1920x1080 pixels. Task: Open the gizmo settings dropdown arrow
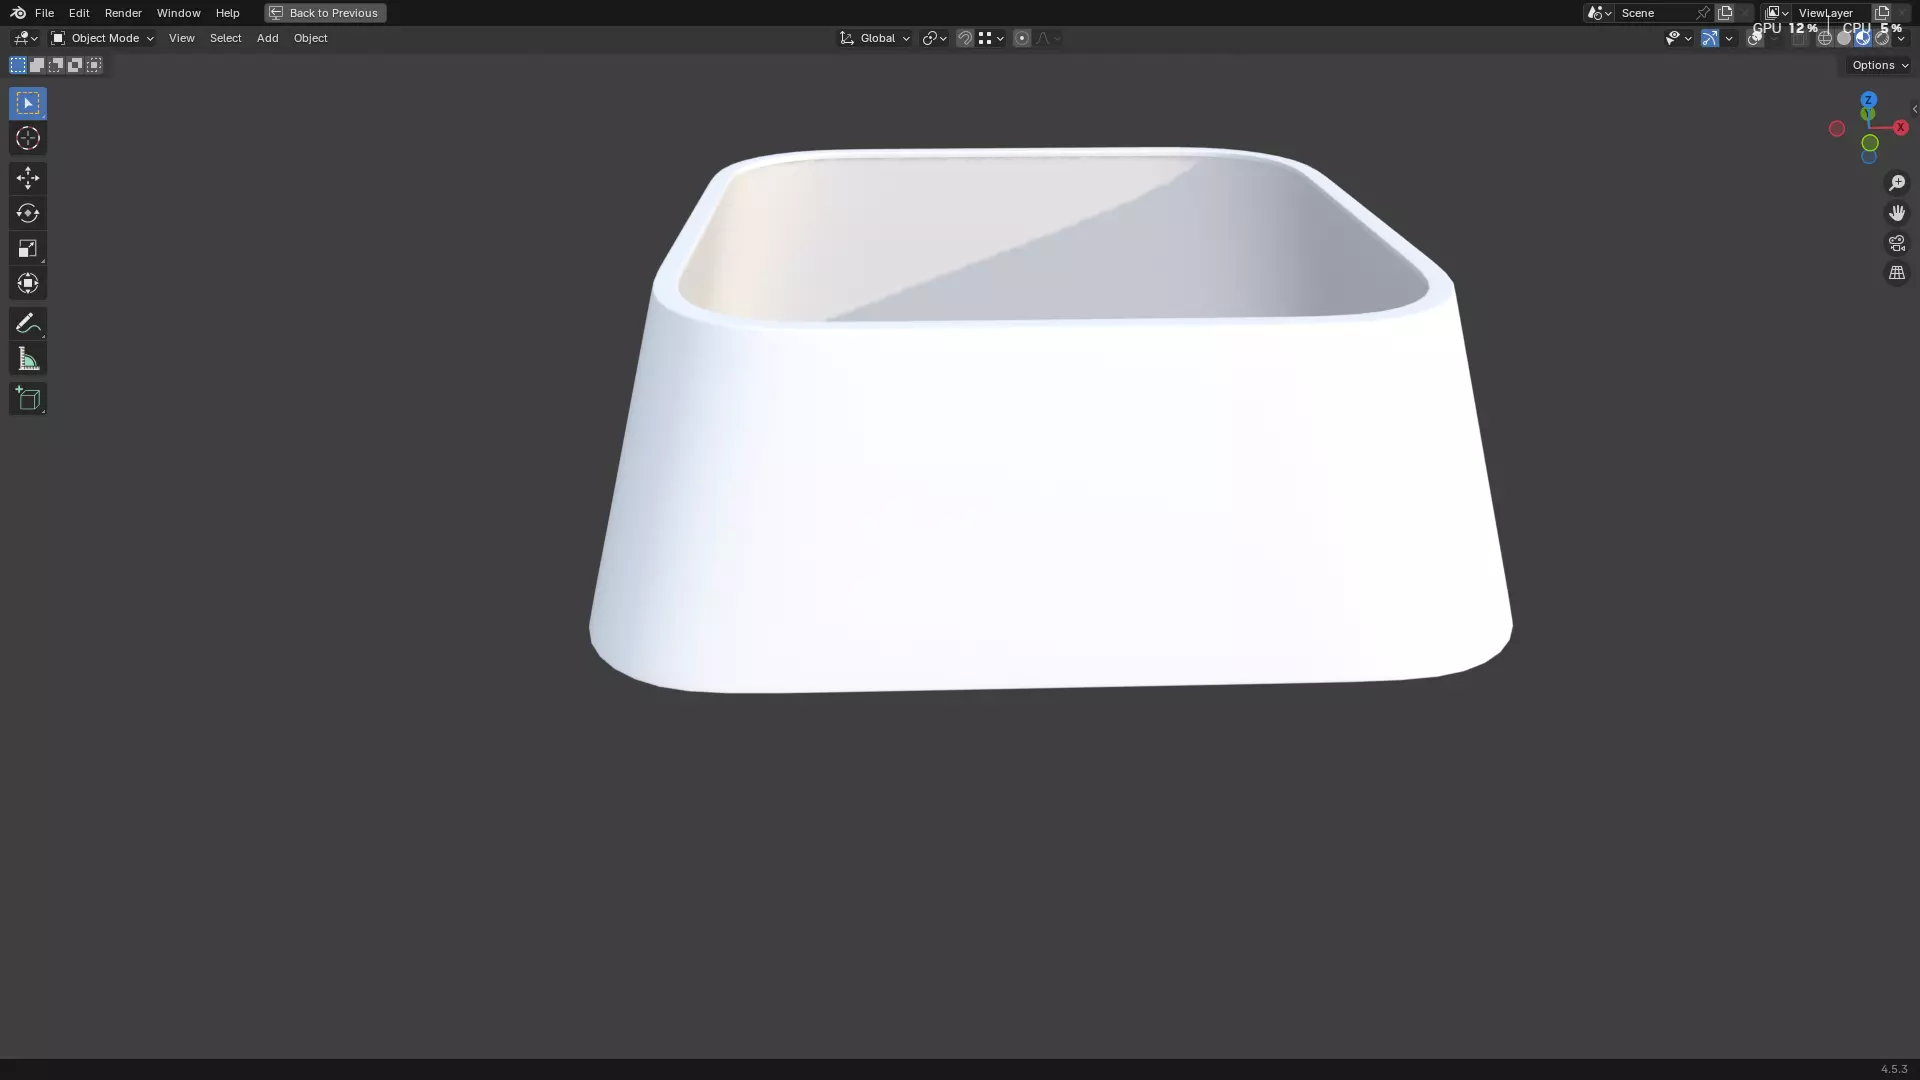(1729, 38)
